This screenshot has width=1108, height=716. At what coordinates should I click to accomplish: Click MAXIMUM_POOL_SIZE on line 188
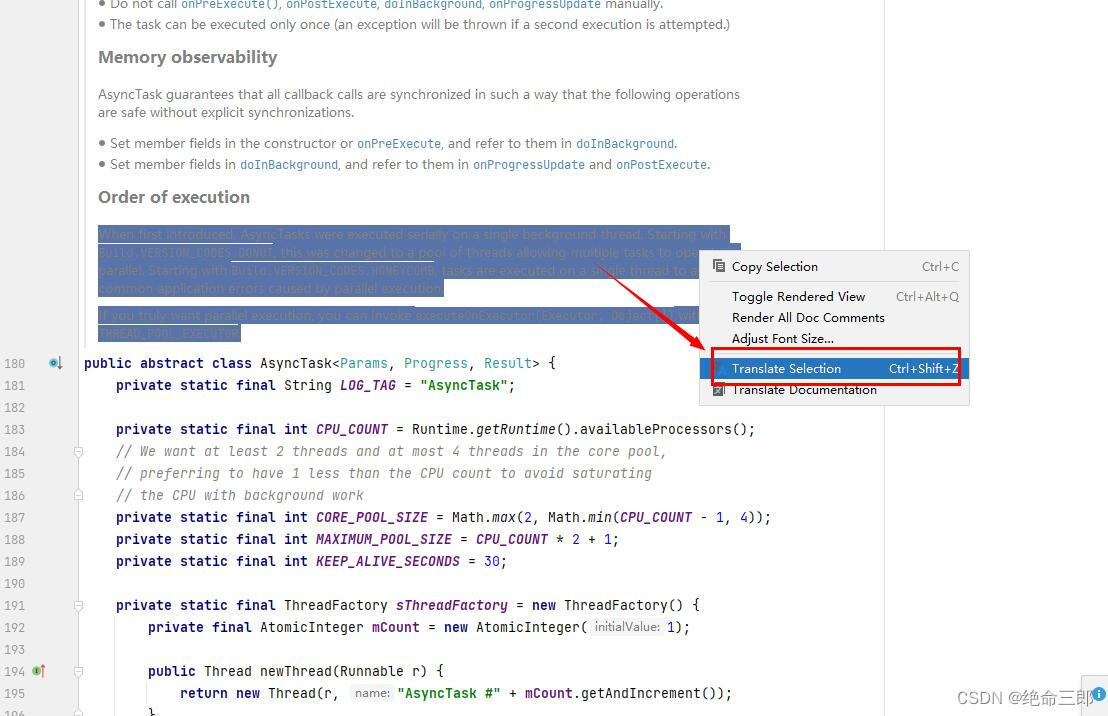coord(384,539)
